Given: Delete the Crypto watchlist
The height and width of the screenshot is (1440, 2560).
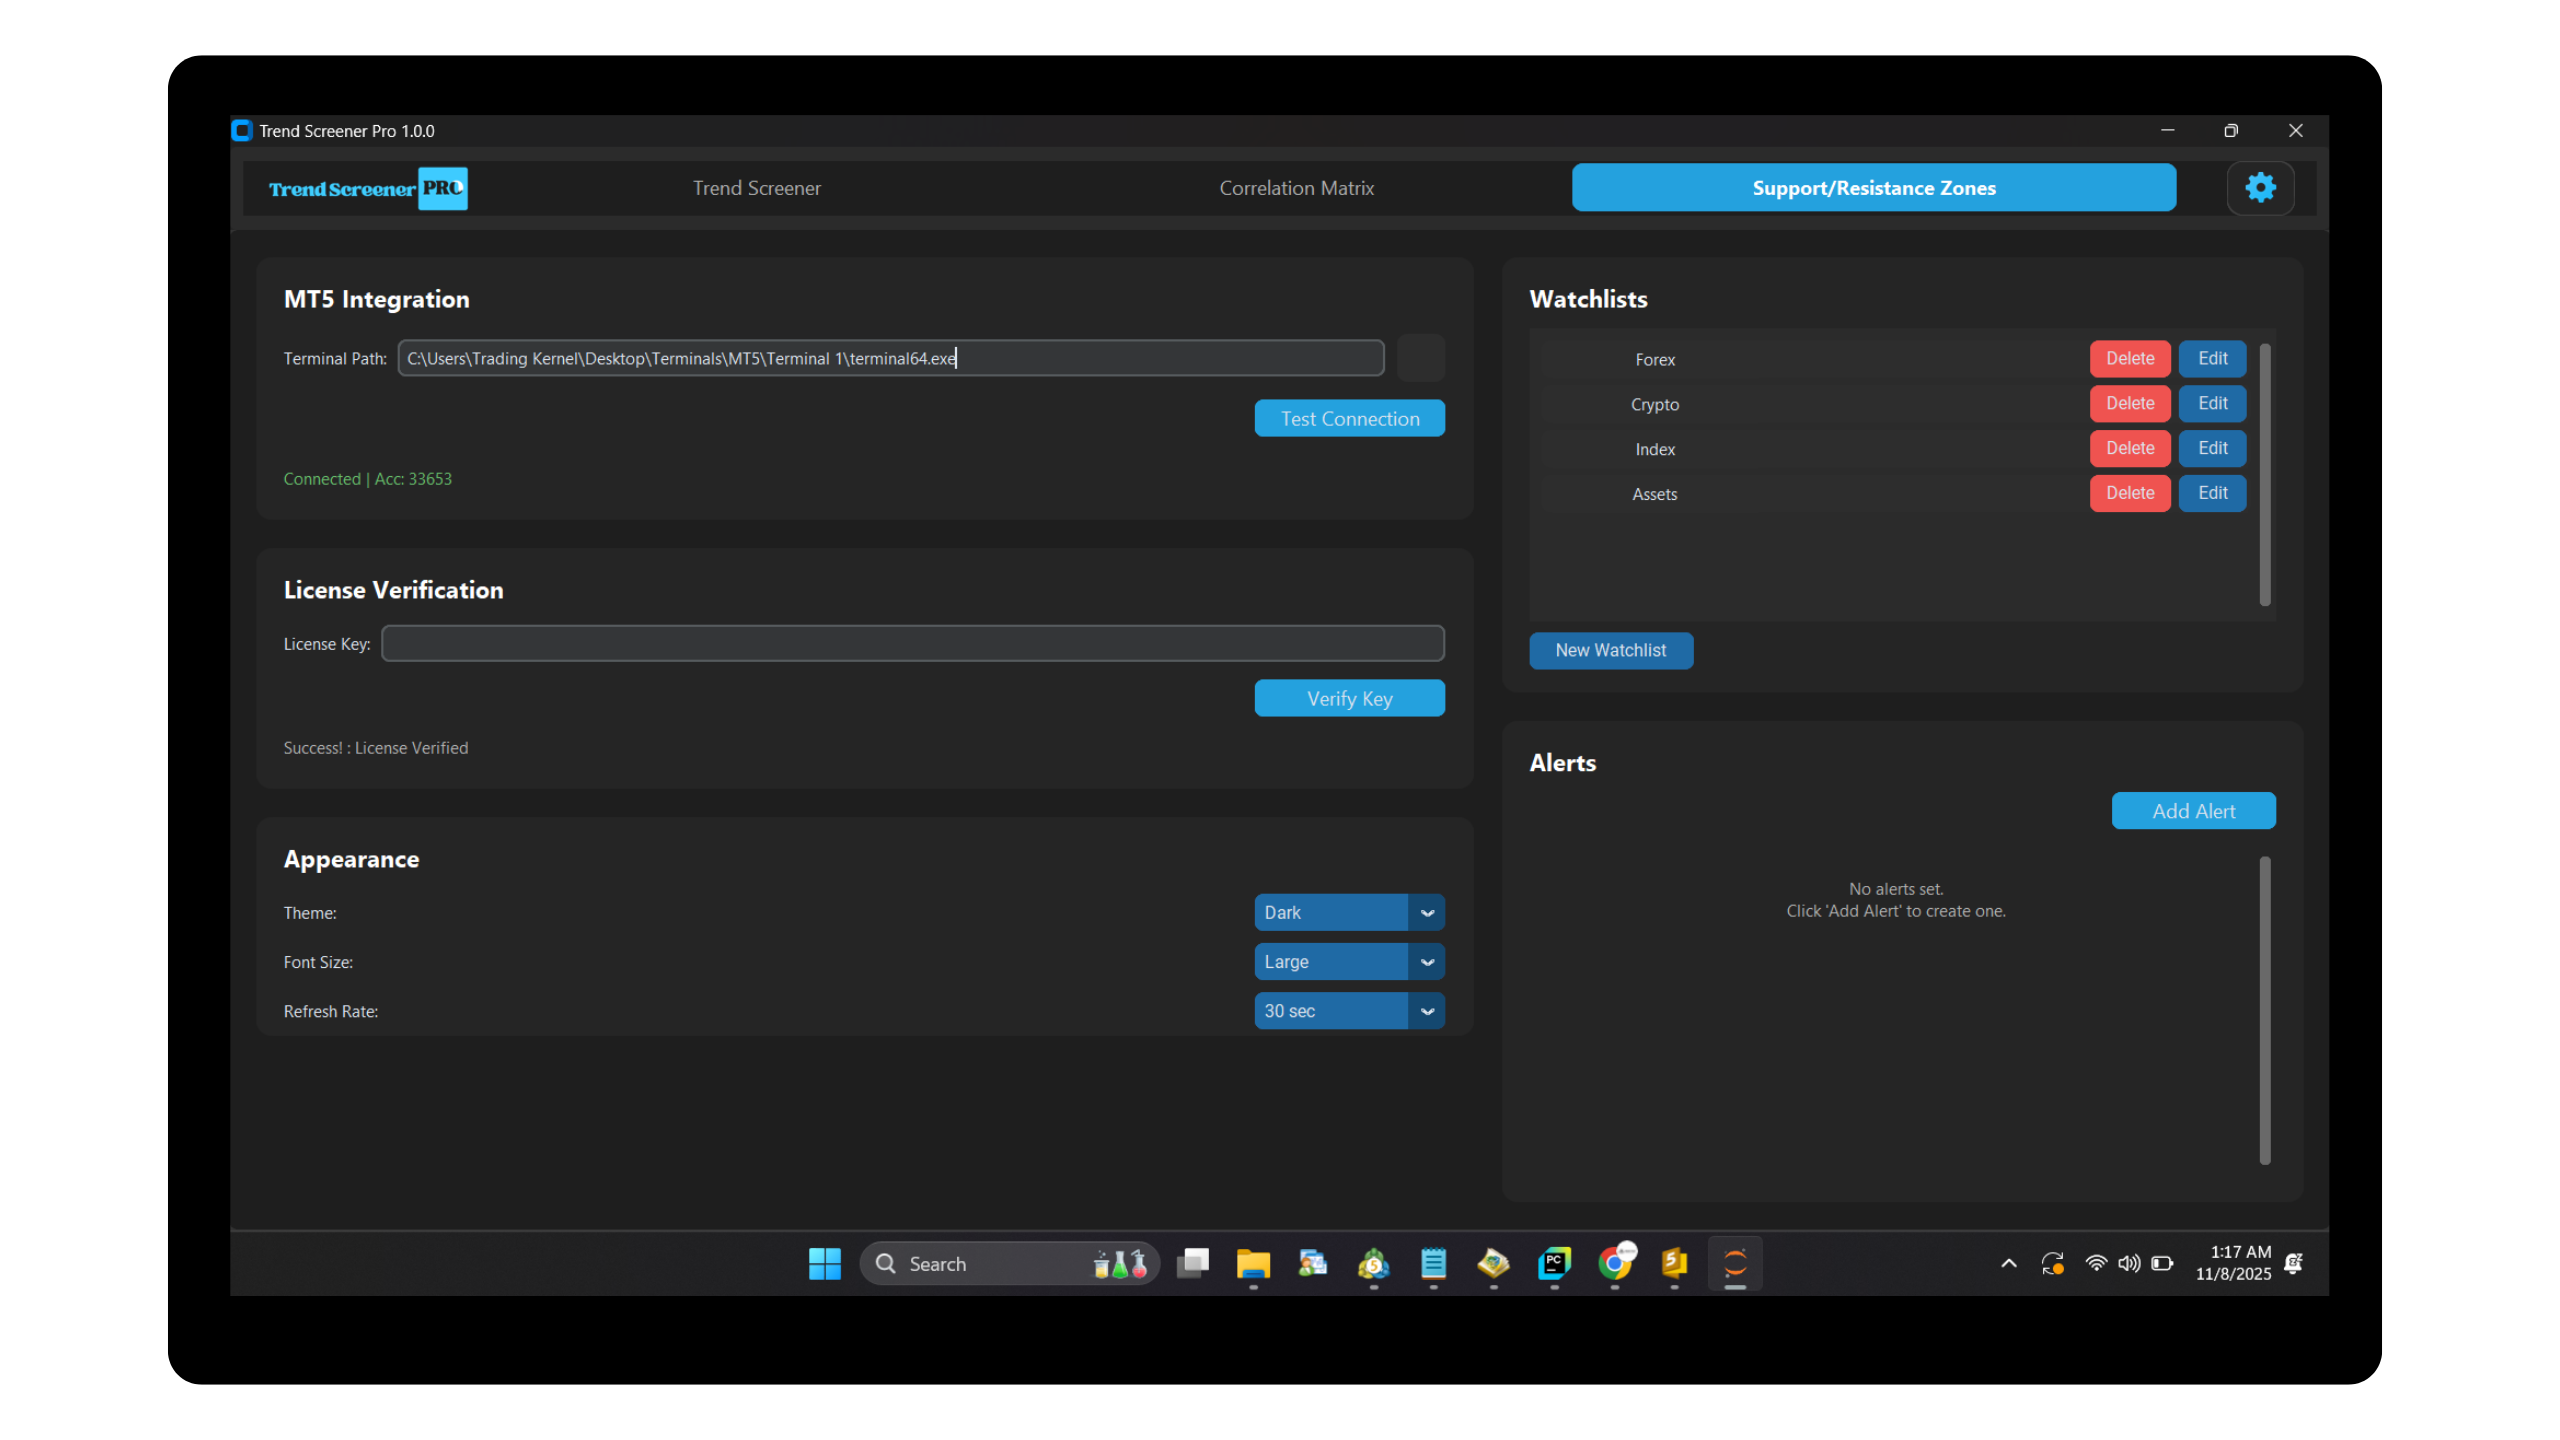Looking at the screenshot, I should [x=2129, y=404].
